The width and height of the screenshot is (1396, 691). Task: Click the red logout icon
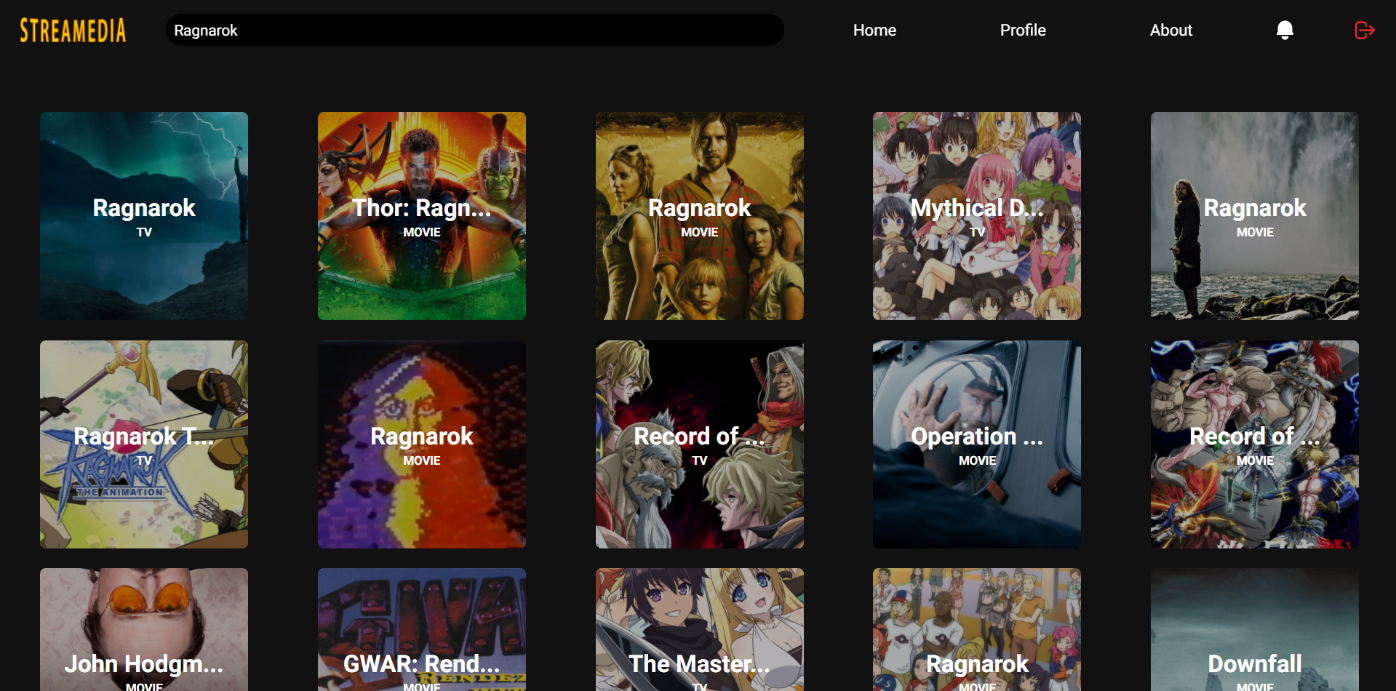click(1364, 30)
